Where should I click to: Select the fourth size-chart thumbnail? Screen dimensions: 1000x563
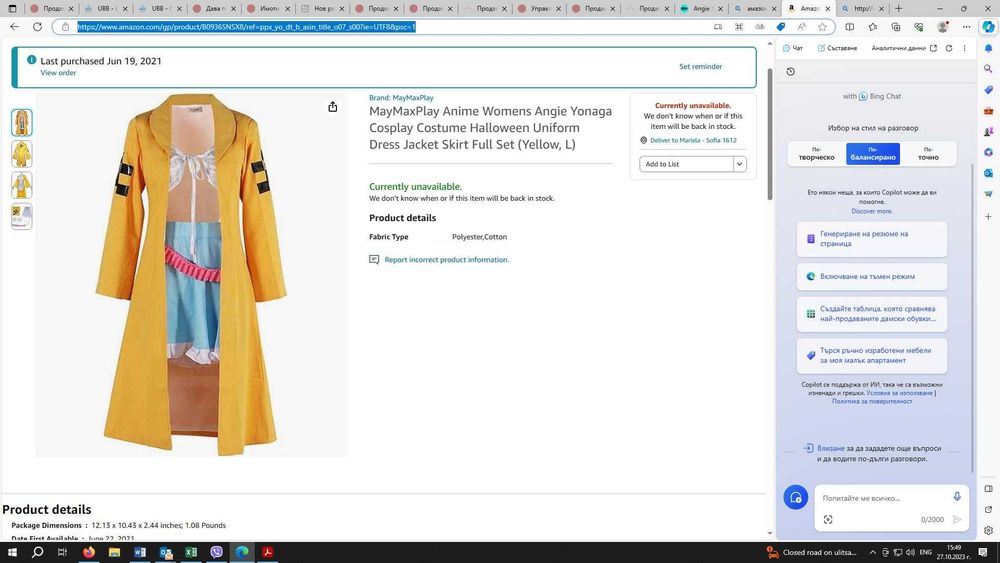[22, 216]
